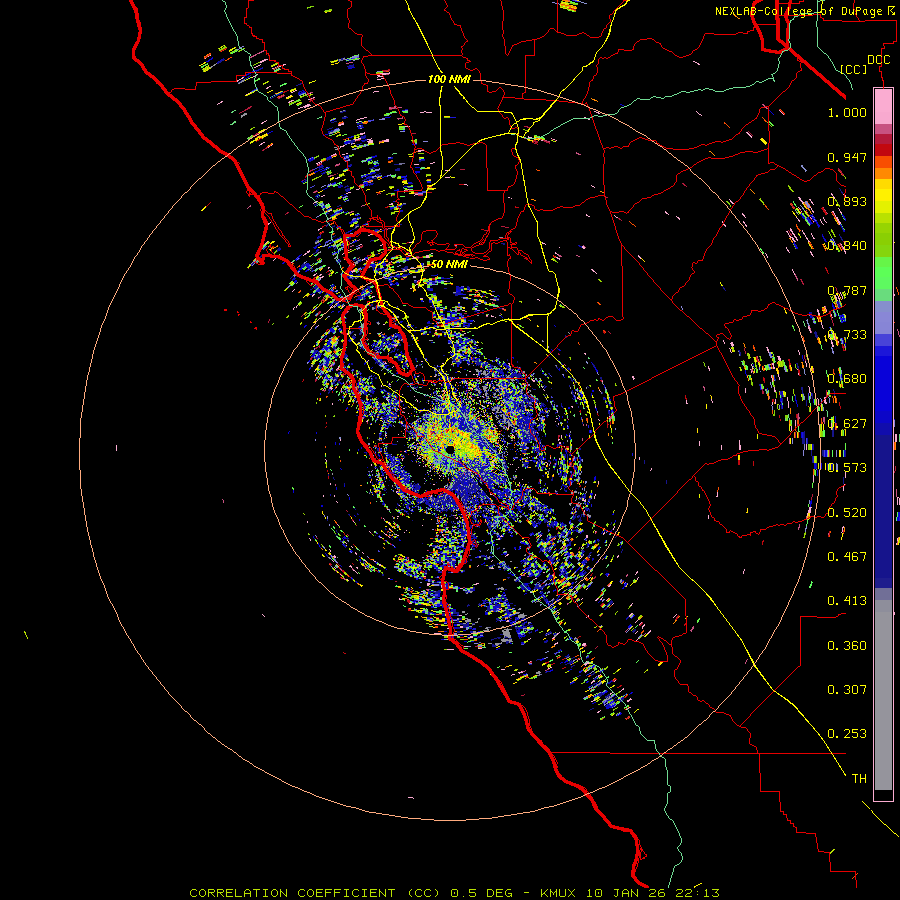The image size is (900, 900).
Task: Click the 0.680 scale value
Action: point(847,379)
